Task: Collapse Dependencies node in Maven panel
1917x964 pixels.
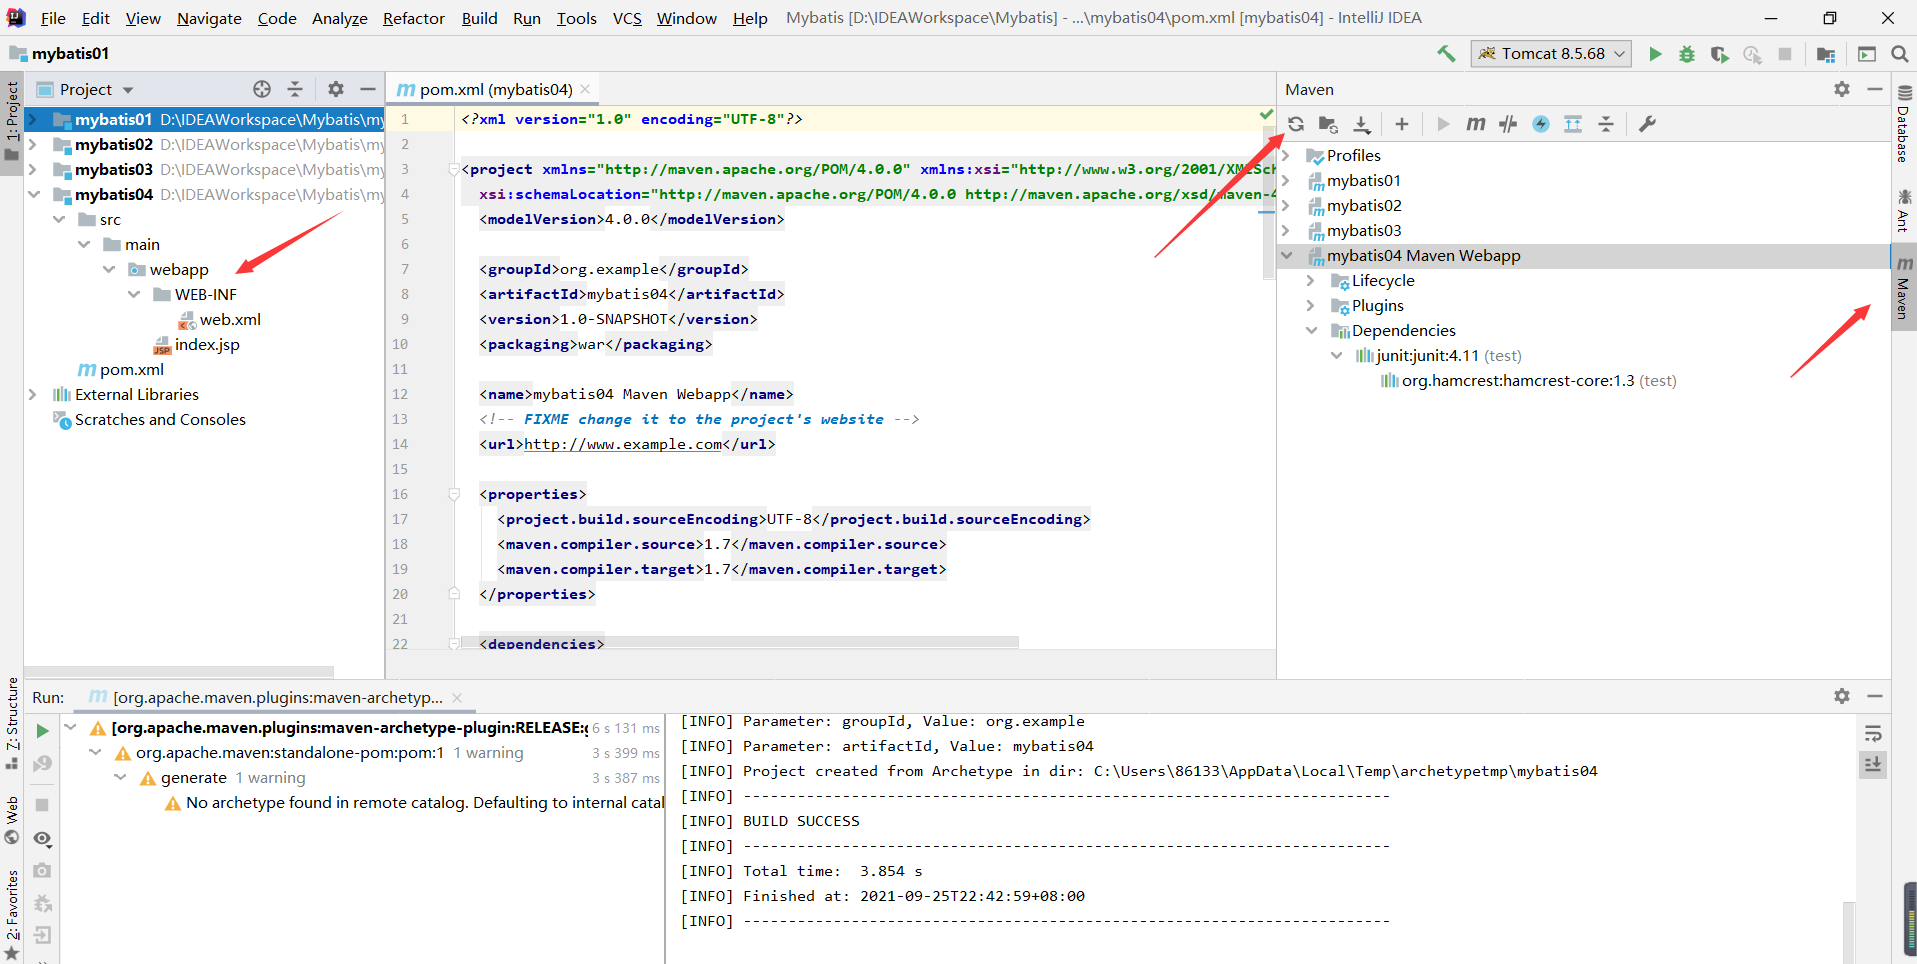Action: (x=1311, y=331)
